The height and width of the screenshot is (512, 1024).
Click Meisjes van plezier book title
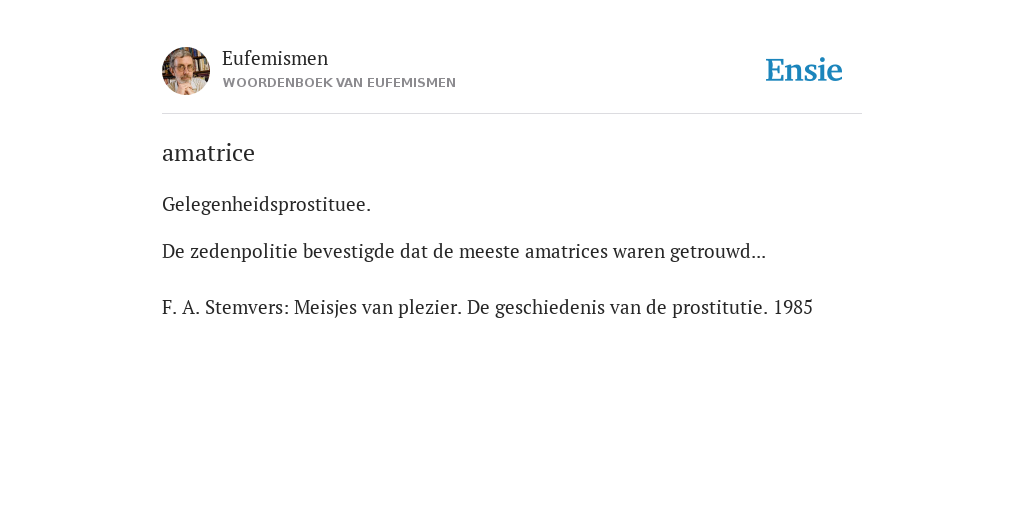coord(378,307)
